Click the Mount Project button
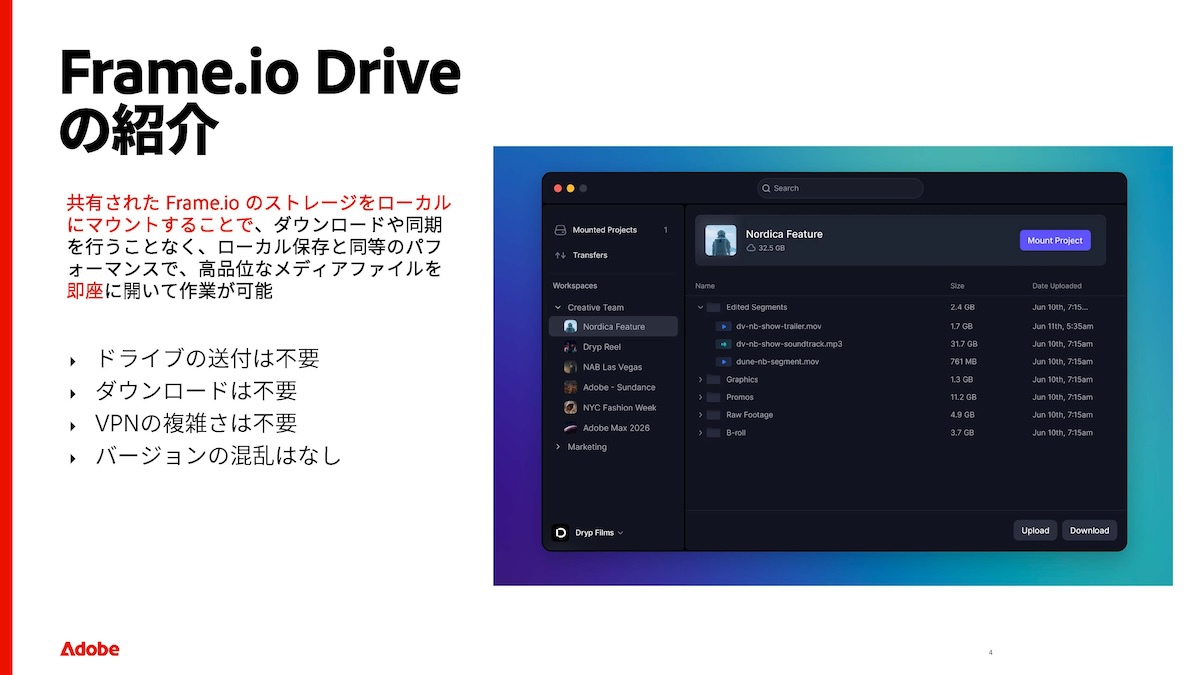Screen dimensions: 1200x675 click(1055, 240)
